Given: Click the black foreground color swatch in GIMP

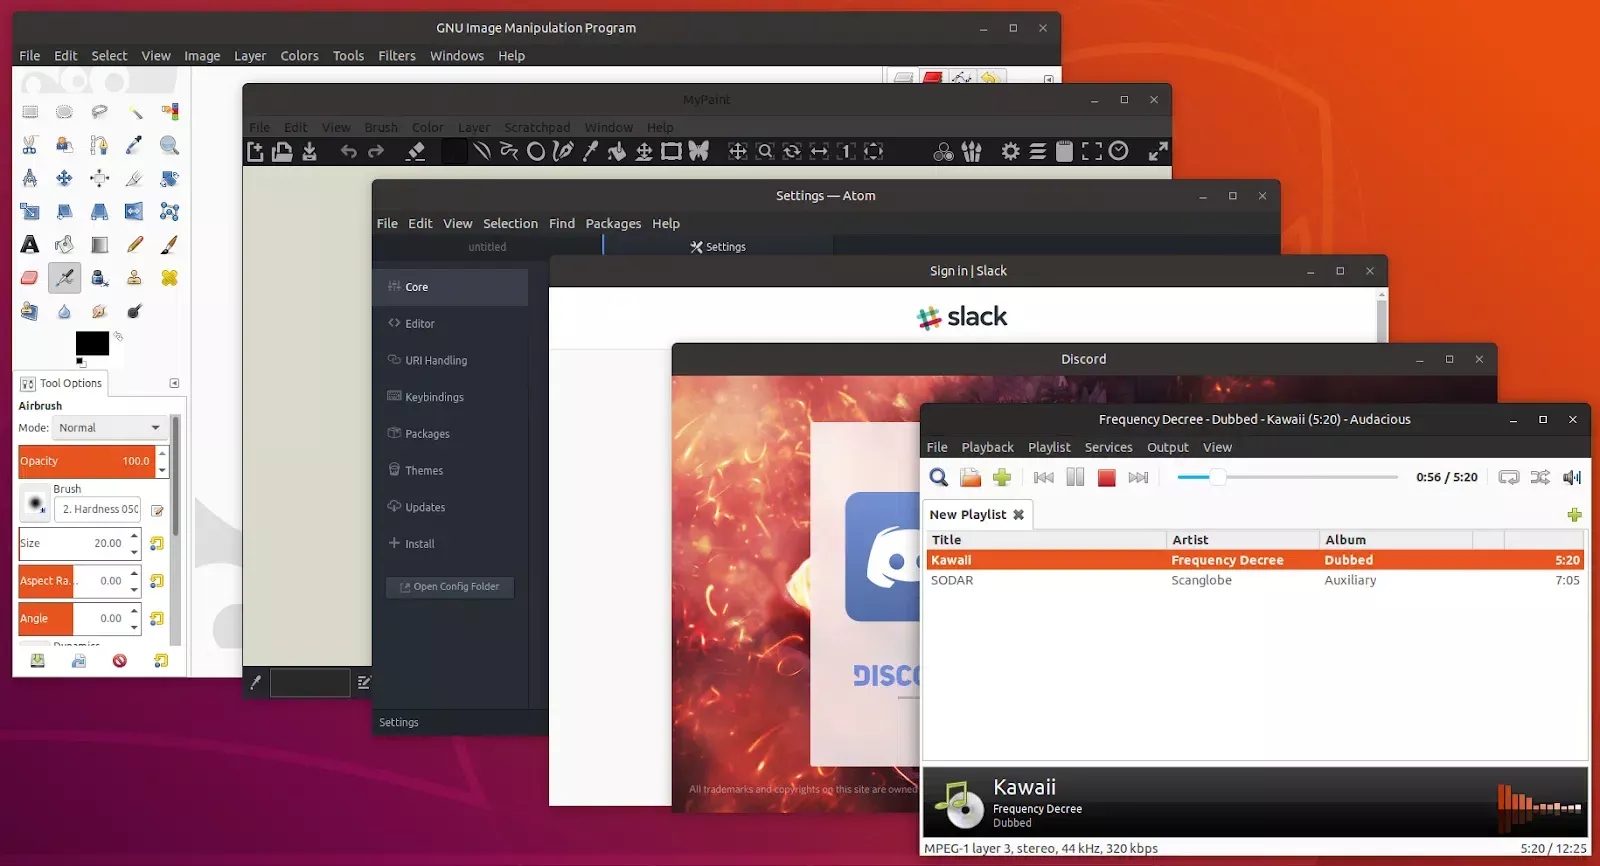Looking at the screenshot, I should [x=92, y=343].
